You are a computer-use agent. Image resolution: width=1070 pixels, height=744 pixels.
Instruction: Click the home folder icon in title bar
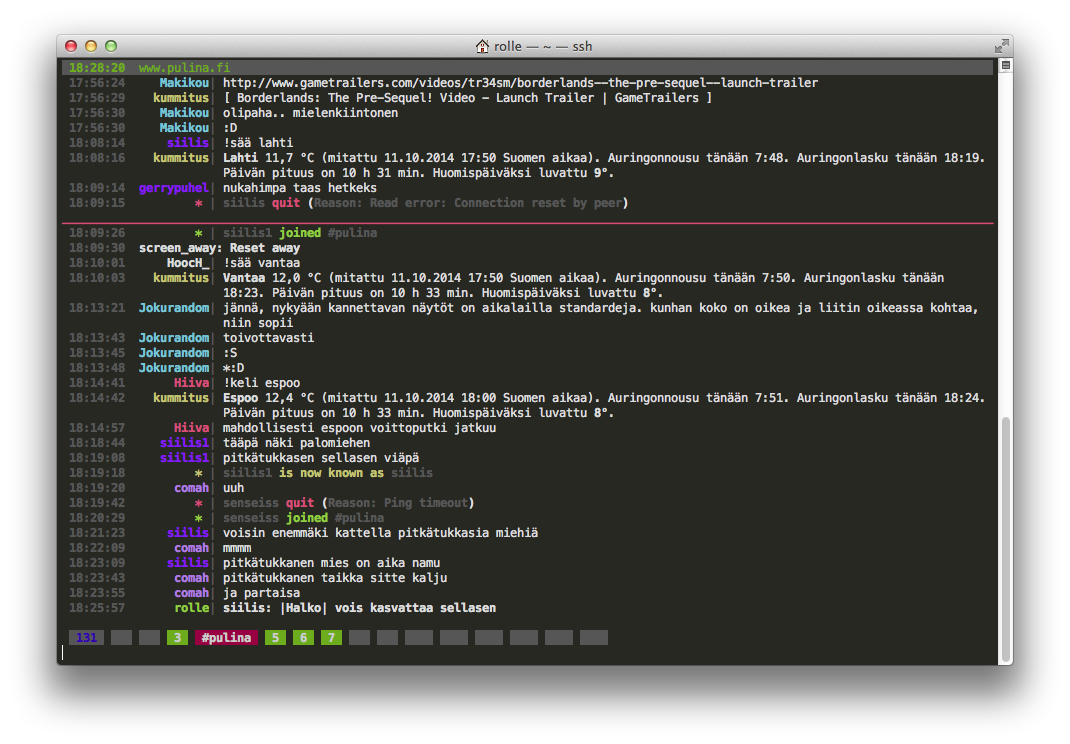tap(482, 46)
